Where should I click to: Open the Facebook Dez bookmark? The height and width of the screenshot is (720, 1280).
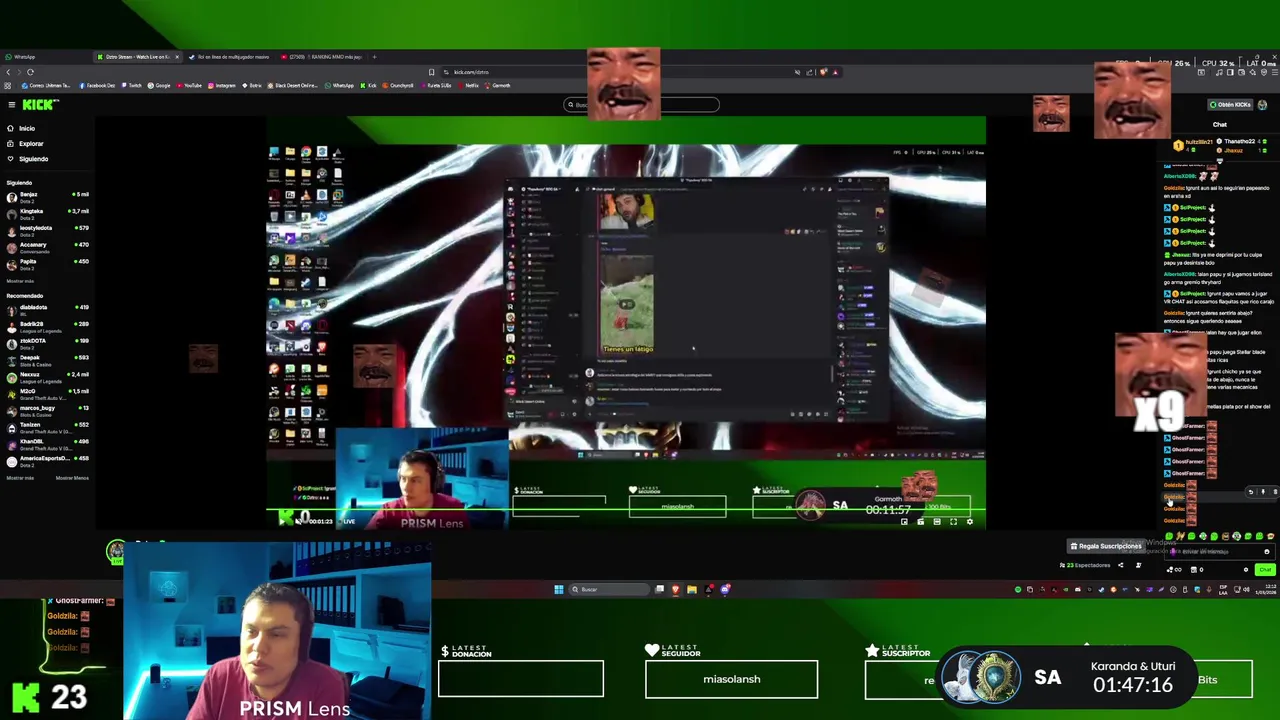pyautogui.click(x=96, y=85)
